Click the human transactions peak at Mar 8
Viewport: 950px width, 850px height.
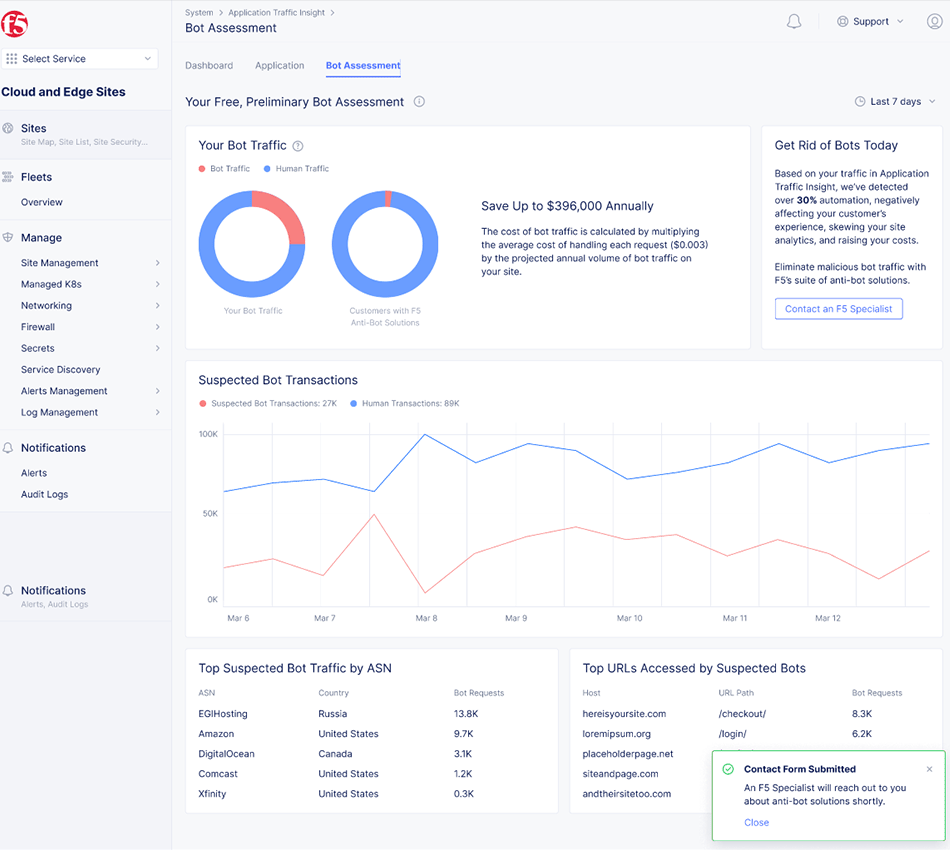point(425,434)
